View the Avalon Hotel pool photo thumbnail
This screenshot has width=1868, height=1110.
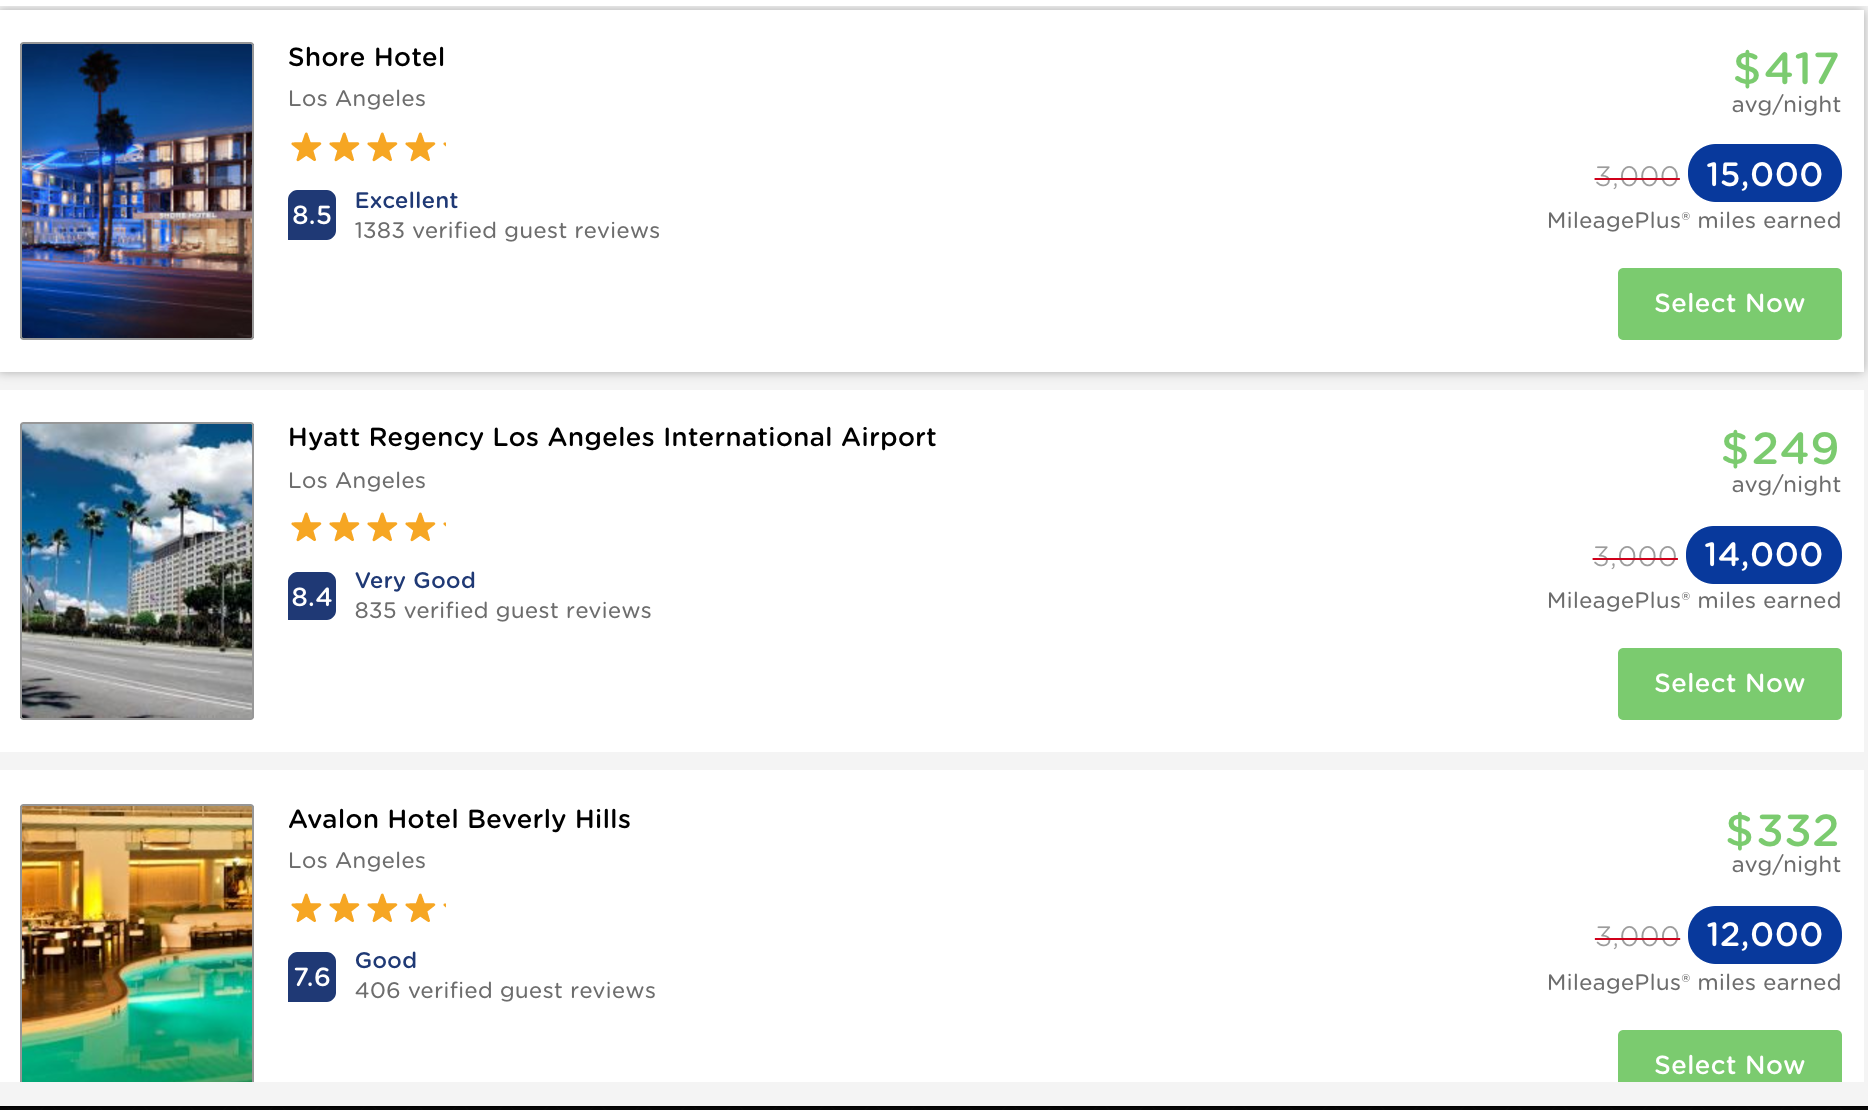click(x=137, y=943)
